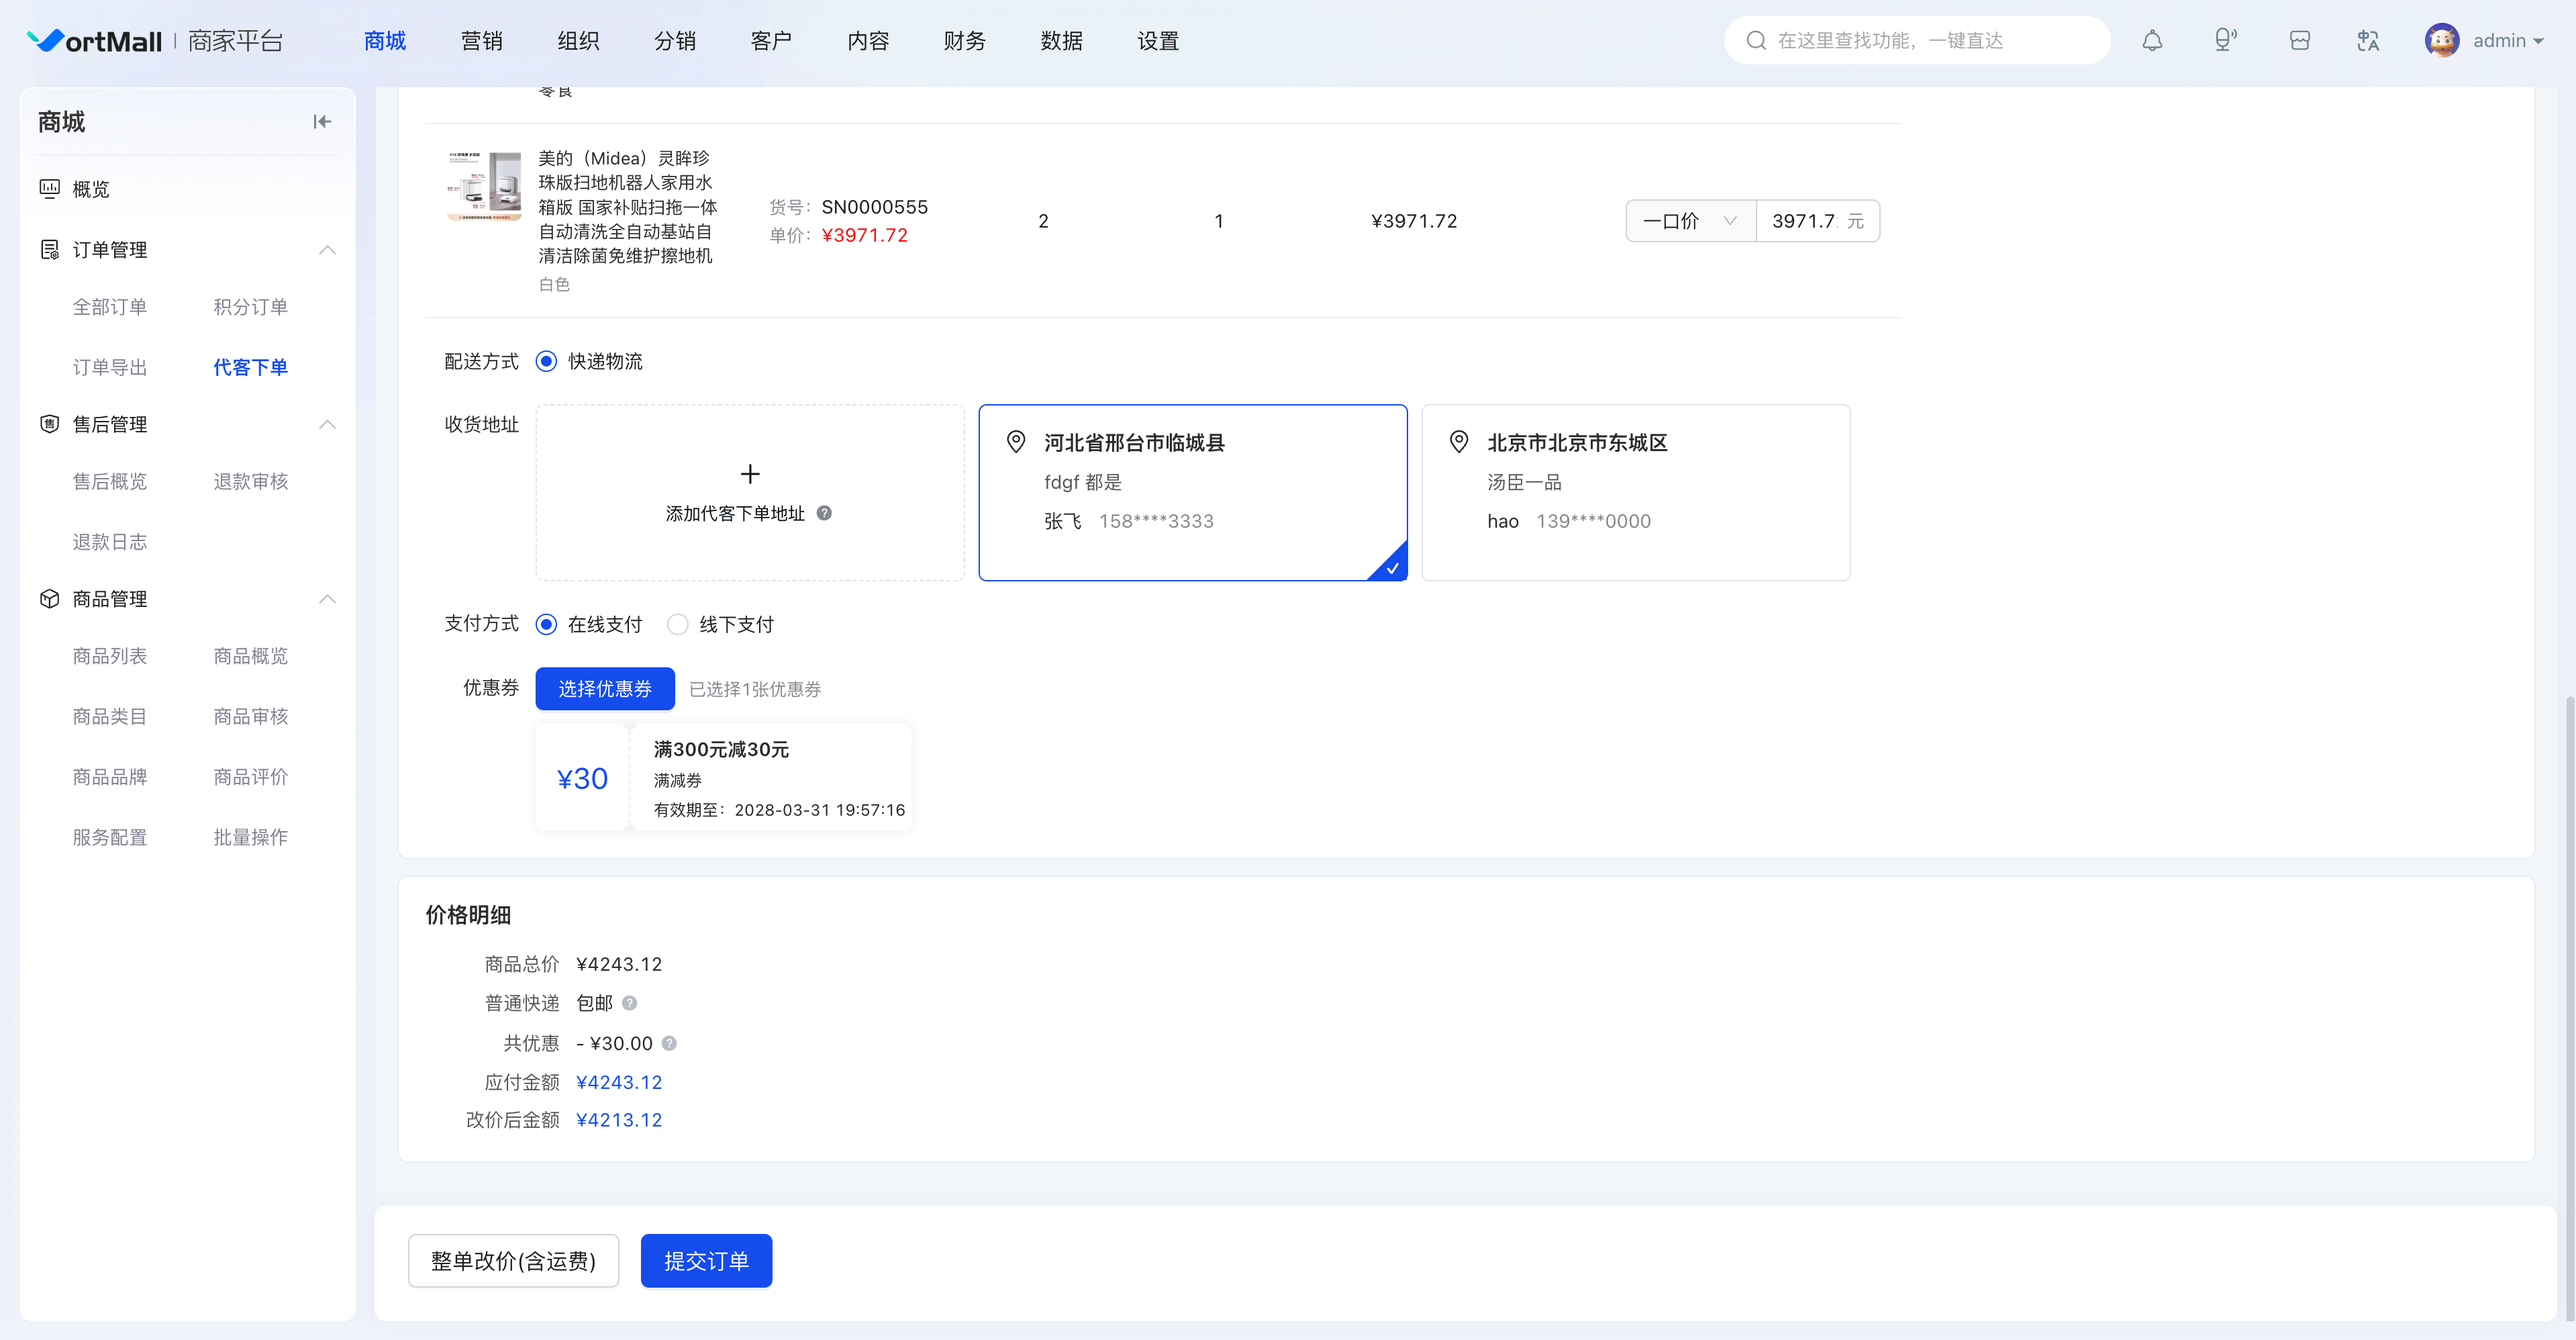The image size is (2576, 1340).
Task: Click the plus icon to add address
Action: click(750, 473)
